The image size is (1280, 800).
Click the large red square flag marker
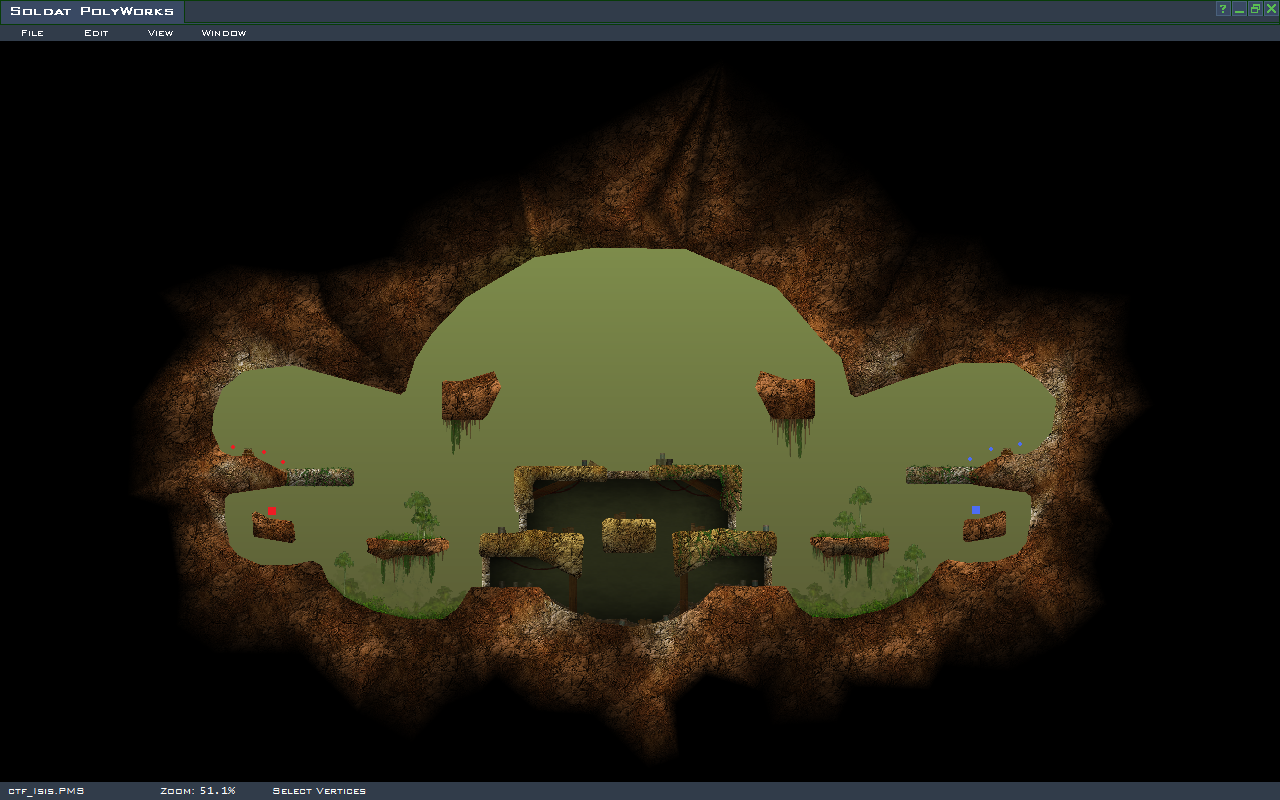[271, 511]
